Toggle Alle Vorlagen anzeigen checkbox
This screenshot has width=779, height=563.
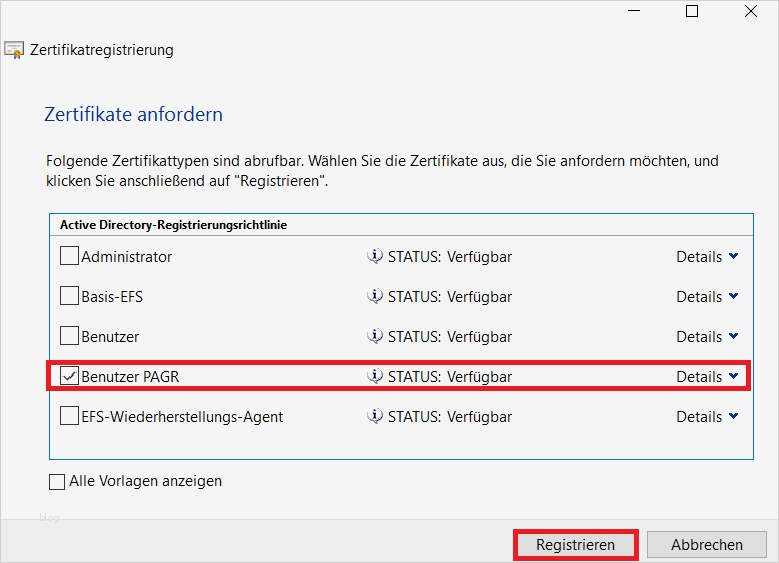click(x=57, y=482)
